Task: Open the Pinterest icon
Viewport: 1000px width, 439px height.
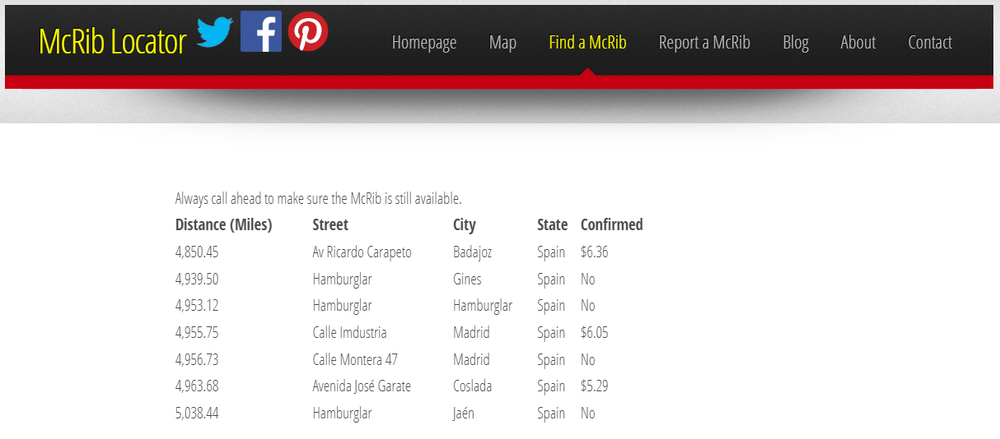Action: (308, 32)
